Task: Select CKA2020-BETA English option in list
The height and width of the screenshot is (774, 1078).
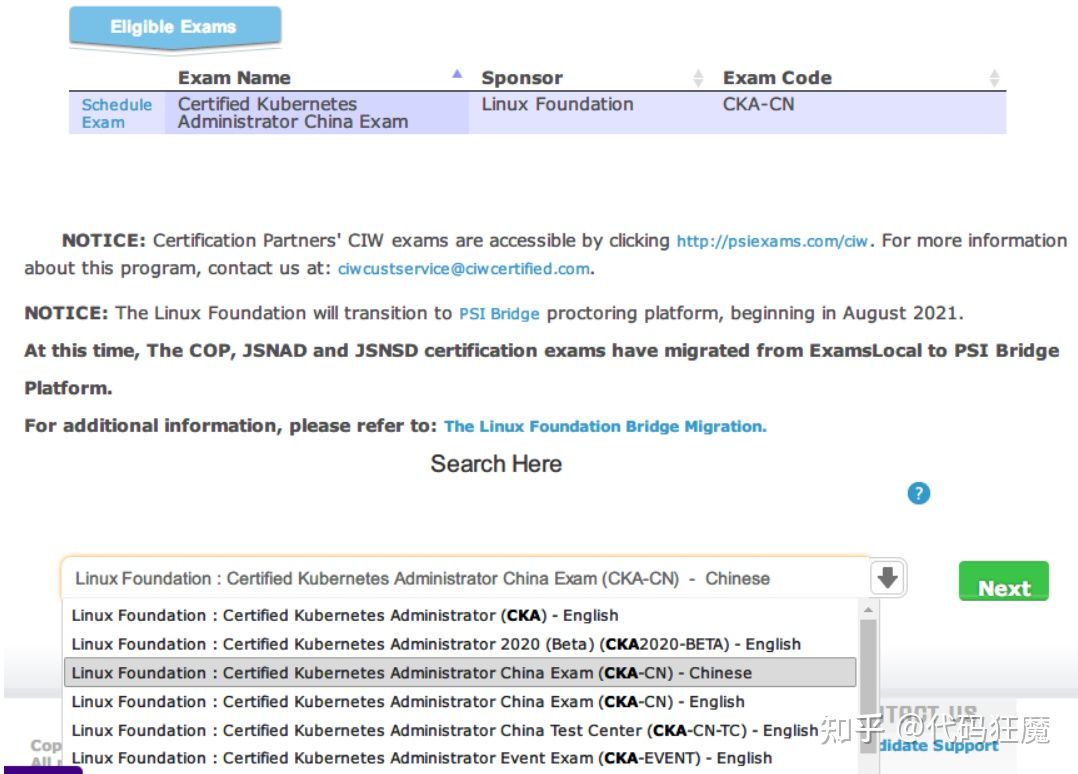Action: 436,644
